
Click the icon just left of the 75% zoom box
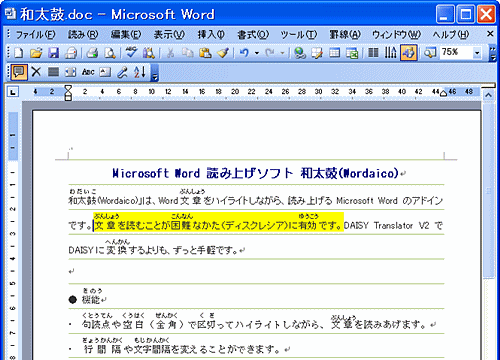tap(430, 53)
